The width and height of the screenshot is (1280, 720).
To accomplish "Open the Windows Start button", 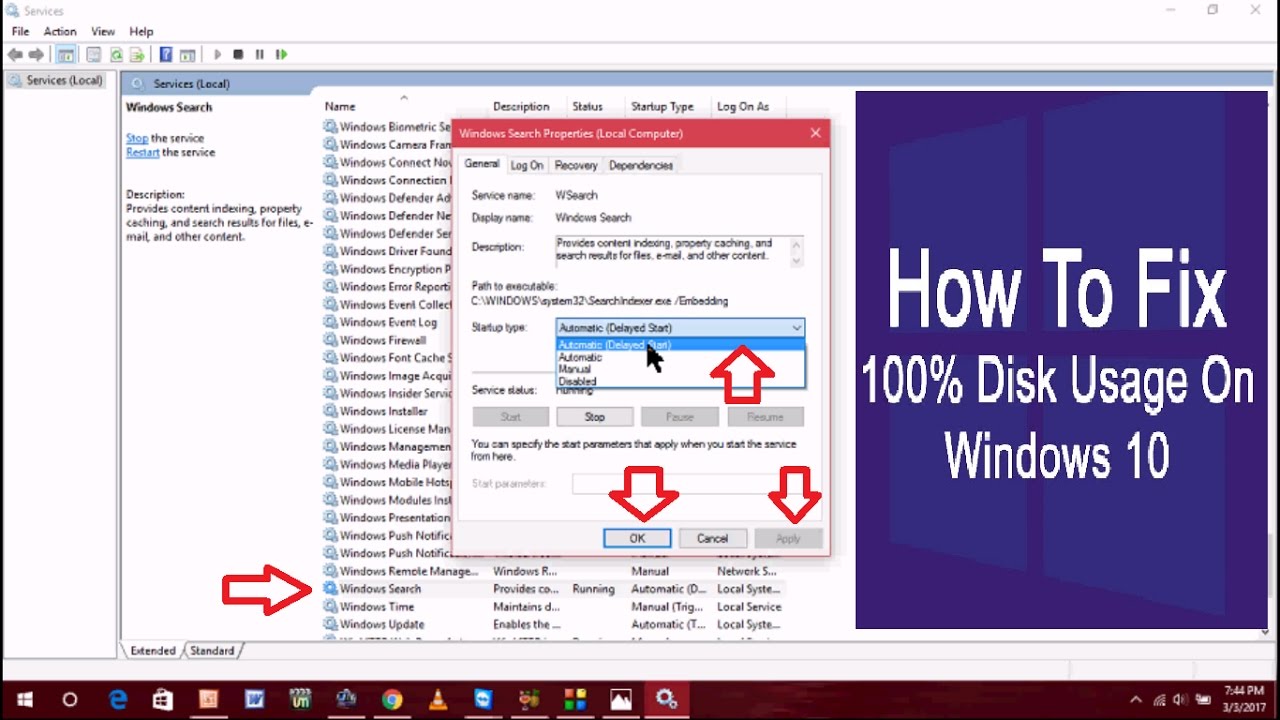I will pos(24,699).
